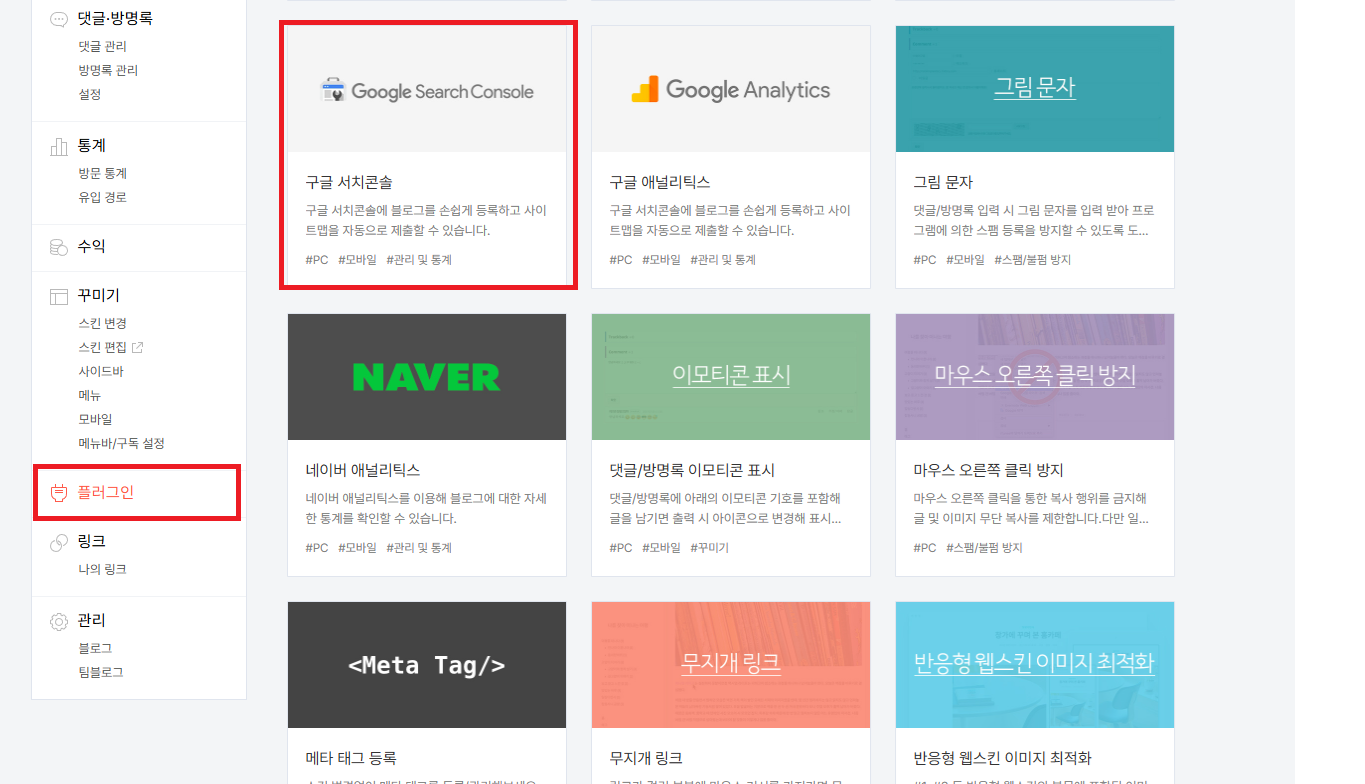Select the 플러그인 menu item

coord(106,492)
